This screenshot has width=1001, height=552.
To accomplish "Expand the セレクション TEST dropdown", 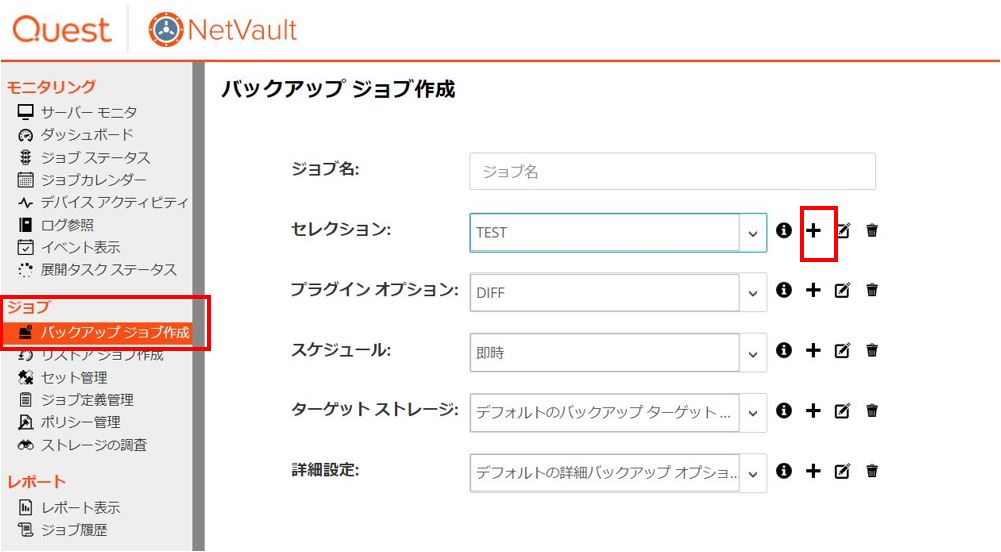I will click(753, 233).
